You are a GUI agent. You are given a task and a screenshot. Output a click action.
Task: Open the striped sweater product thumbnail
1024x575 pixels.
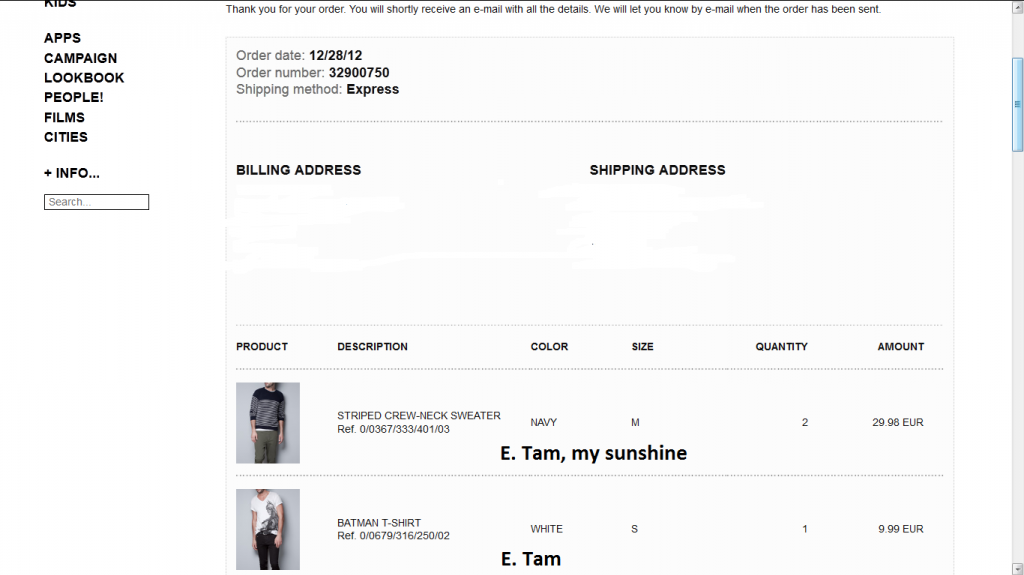click(268, 423)
